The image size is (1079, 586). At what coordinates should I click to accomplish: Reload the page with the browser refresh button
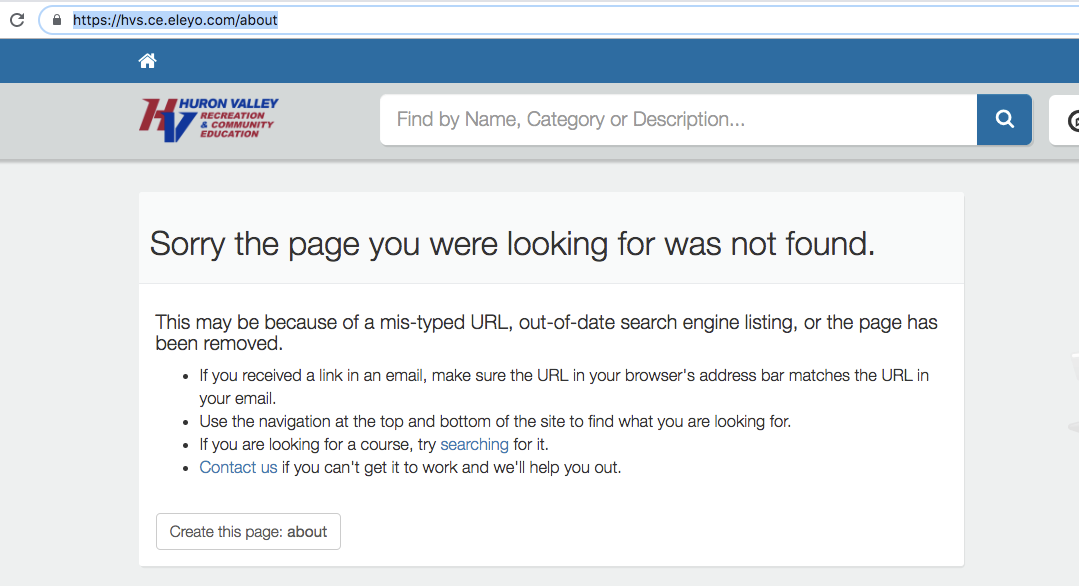[16, 19]
